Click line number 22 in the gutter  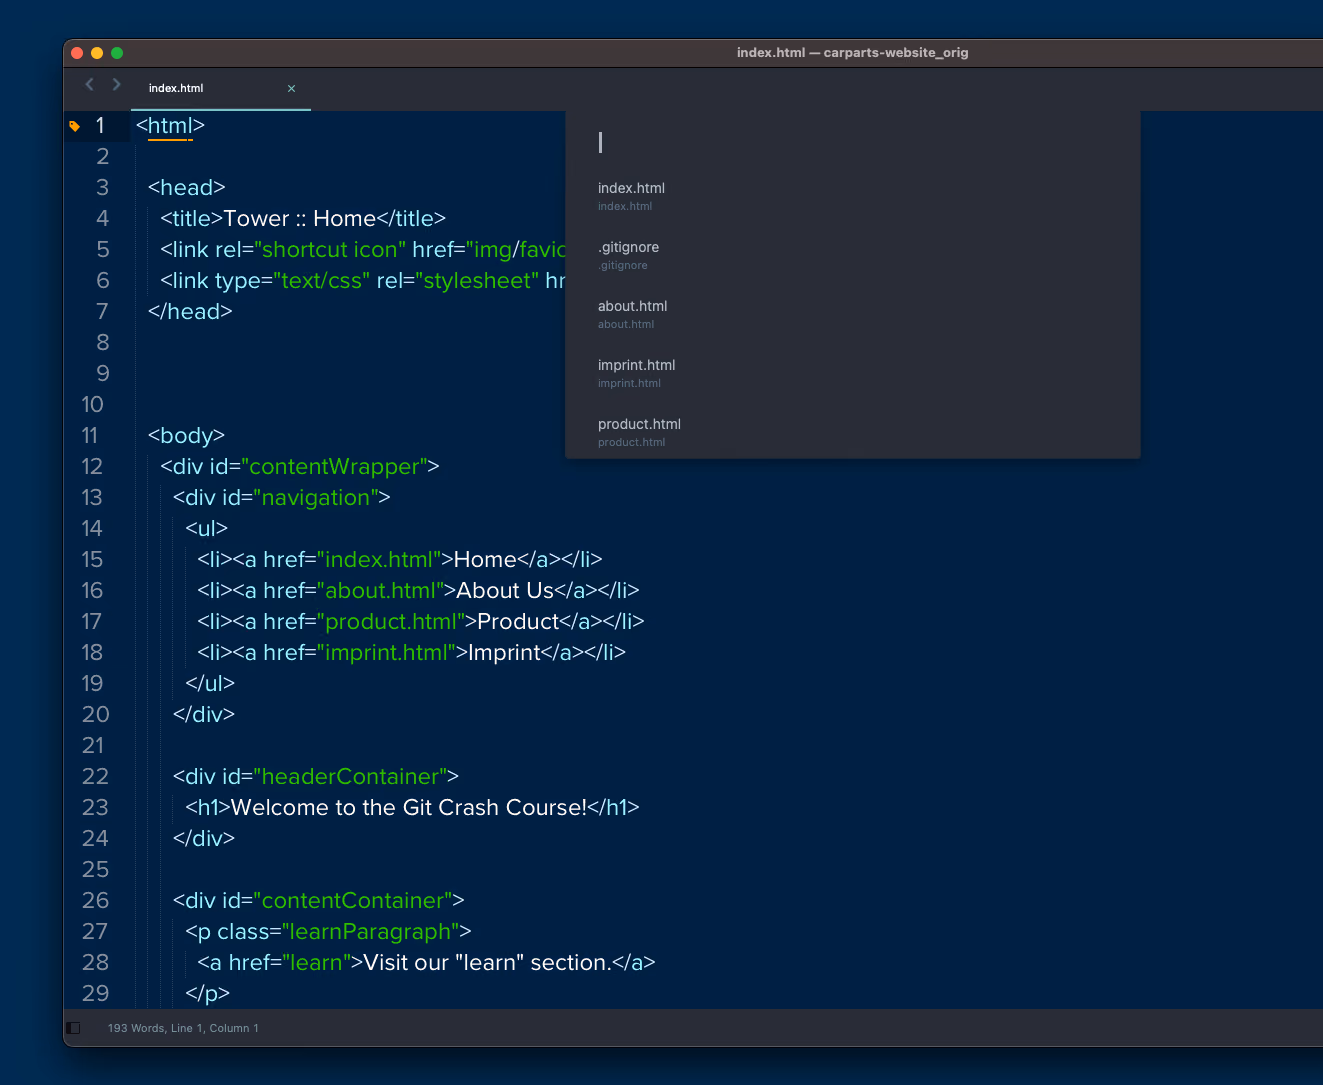(x=95, y=777)
